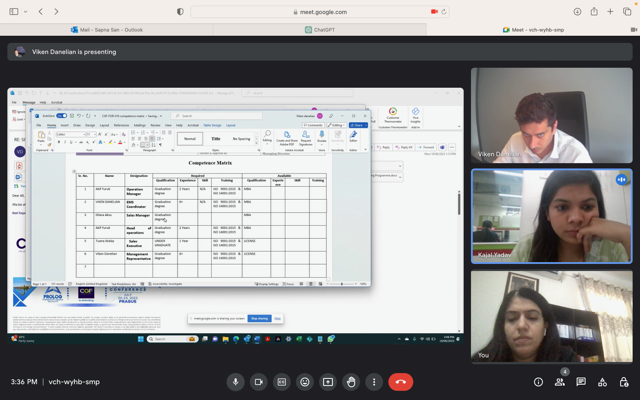640x400 pixels.
Task: Open Meet more options menu
Action: (374, 382)
